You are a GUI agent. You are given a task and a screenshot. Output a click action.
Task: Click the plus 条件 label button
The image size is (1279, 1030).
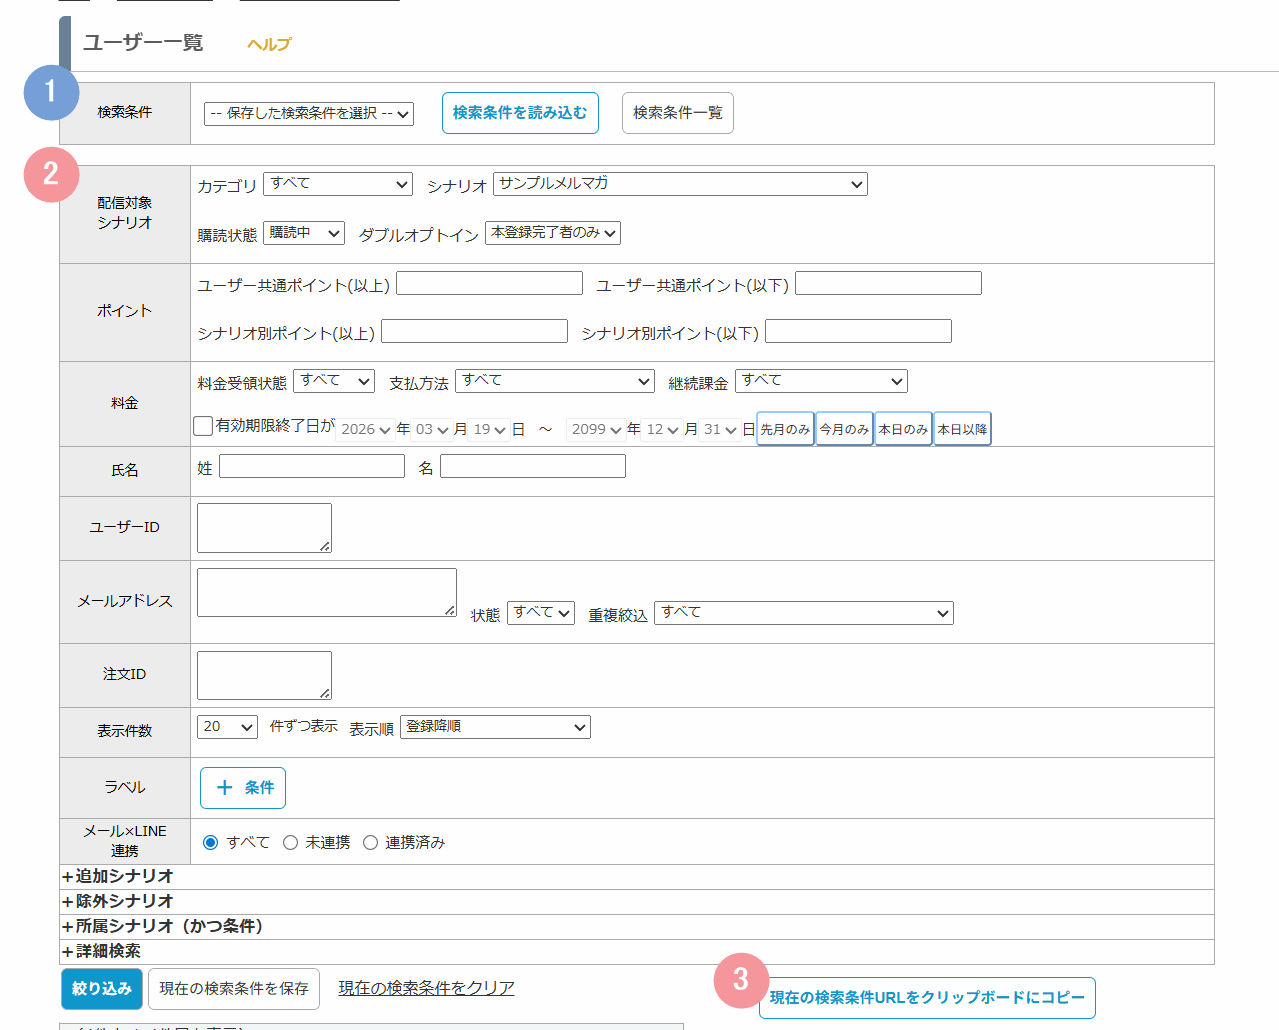point(243,788)
